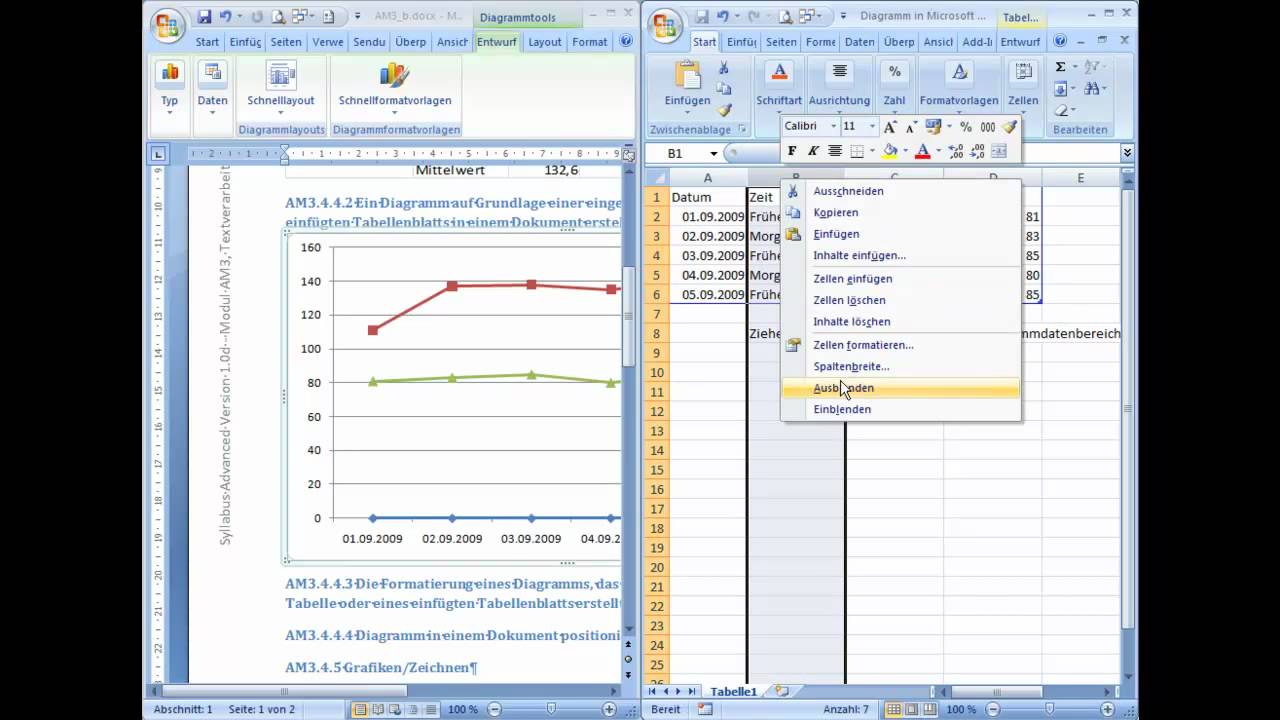Open Daten tab in Excel ribbon
Viewport: 1280px width, 720px height.
(859, 42)
